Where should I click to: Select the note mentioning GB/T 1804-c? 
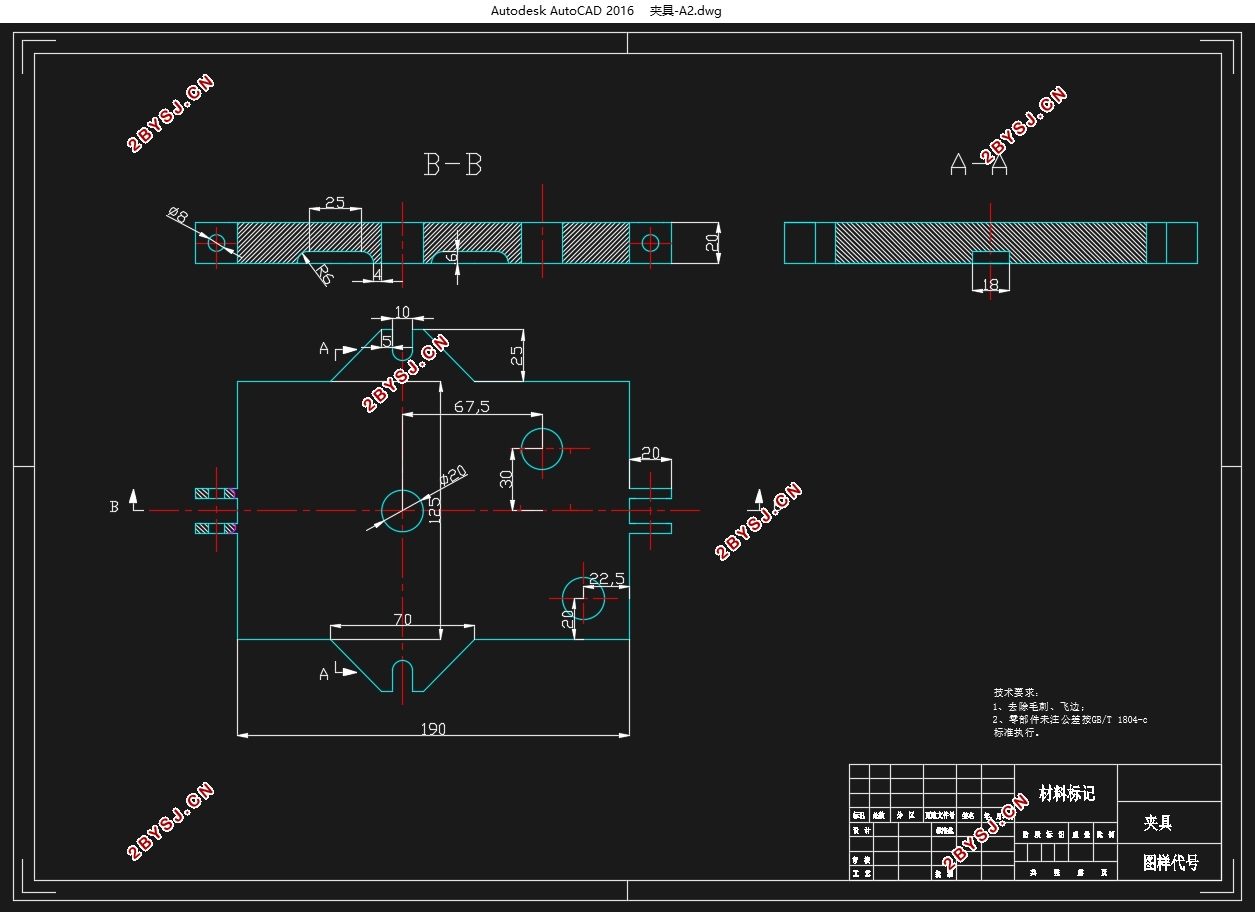pyautogui.click(x=1069, y=719)
